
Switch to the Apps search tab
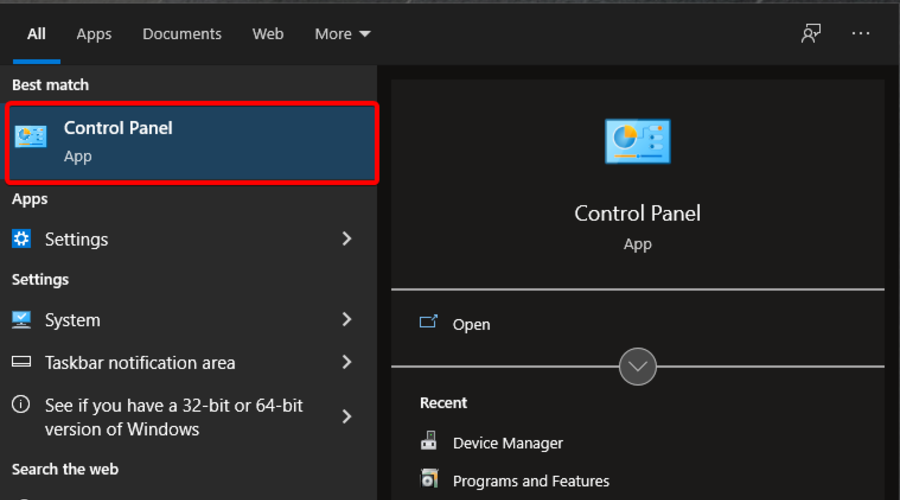pyautogui.click(x=94, y=34)
